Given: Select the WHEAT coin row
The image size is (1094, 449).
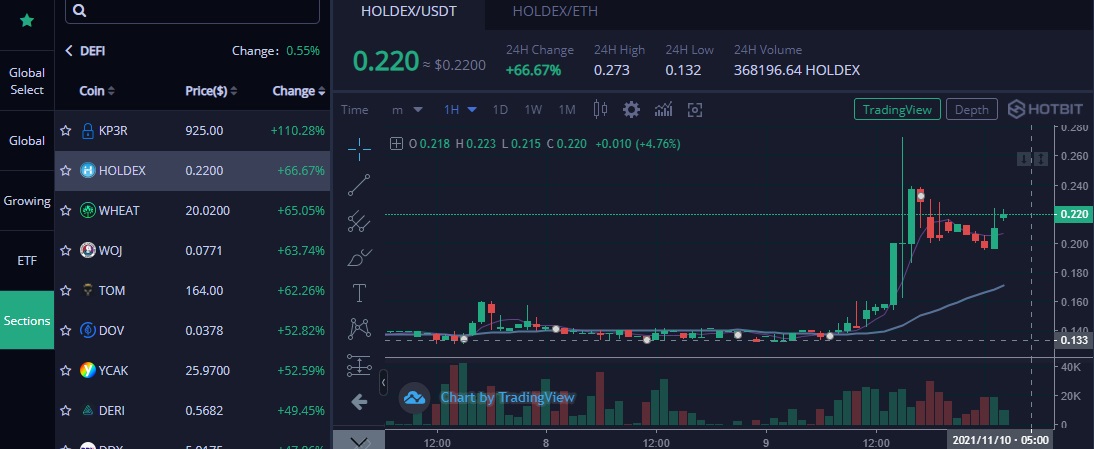Looking at the screenshot, I should click(193, 211).
